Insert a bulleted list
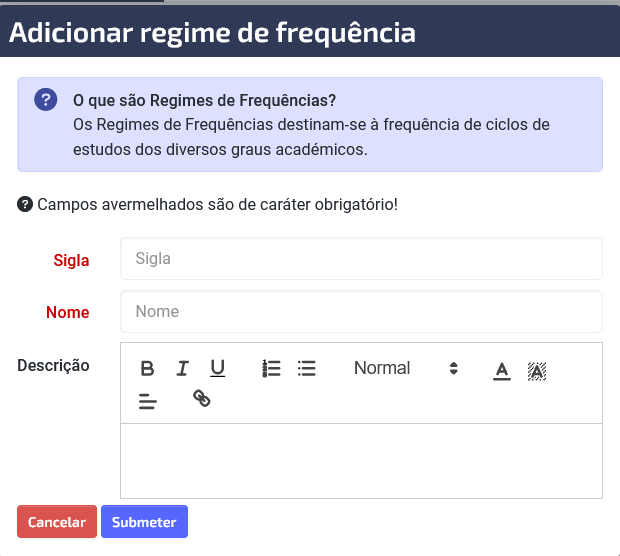Viewport: 620px width, 556px height. (x=306, y=369)
